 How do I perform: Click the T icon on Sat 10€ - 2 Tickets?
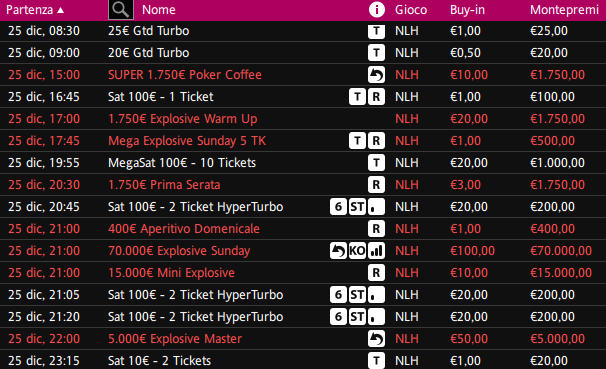(x=376, y=361)
